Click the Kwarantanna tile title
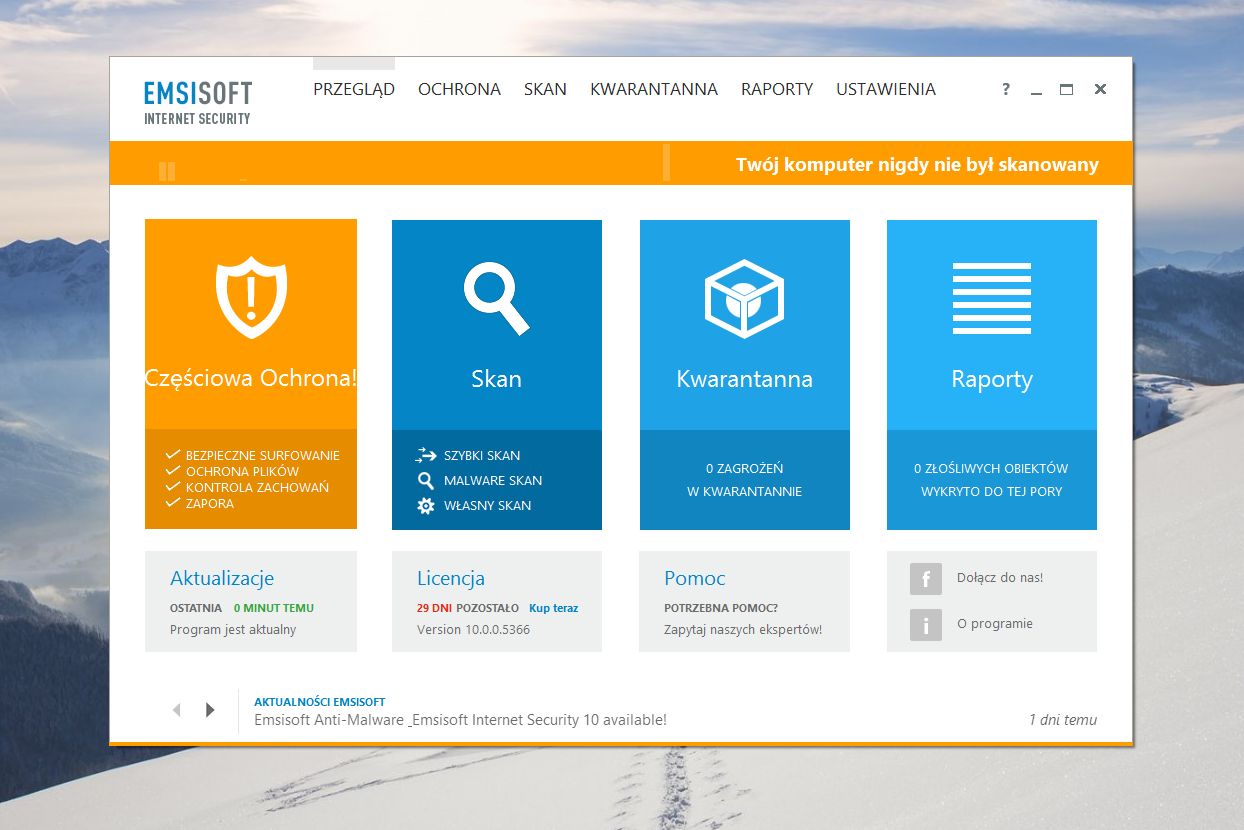The width and height of the screenshot is (1244, 830). [745, 379]
